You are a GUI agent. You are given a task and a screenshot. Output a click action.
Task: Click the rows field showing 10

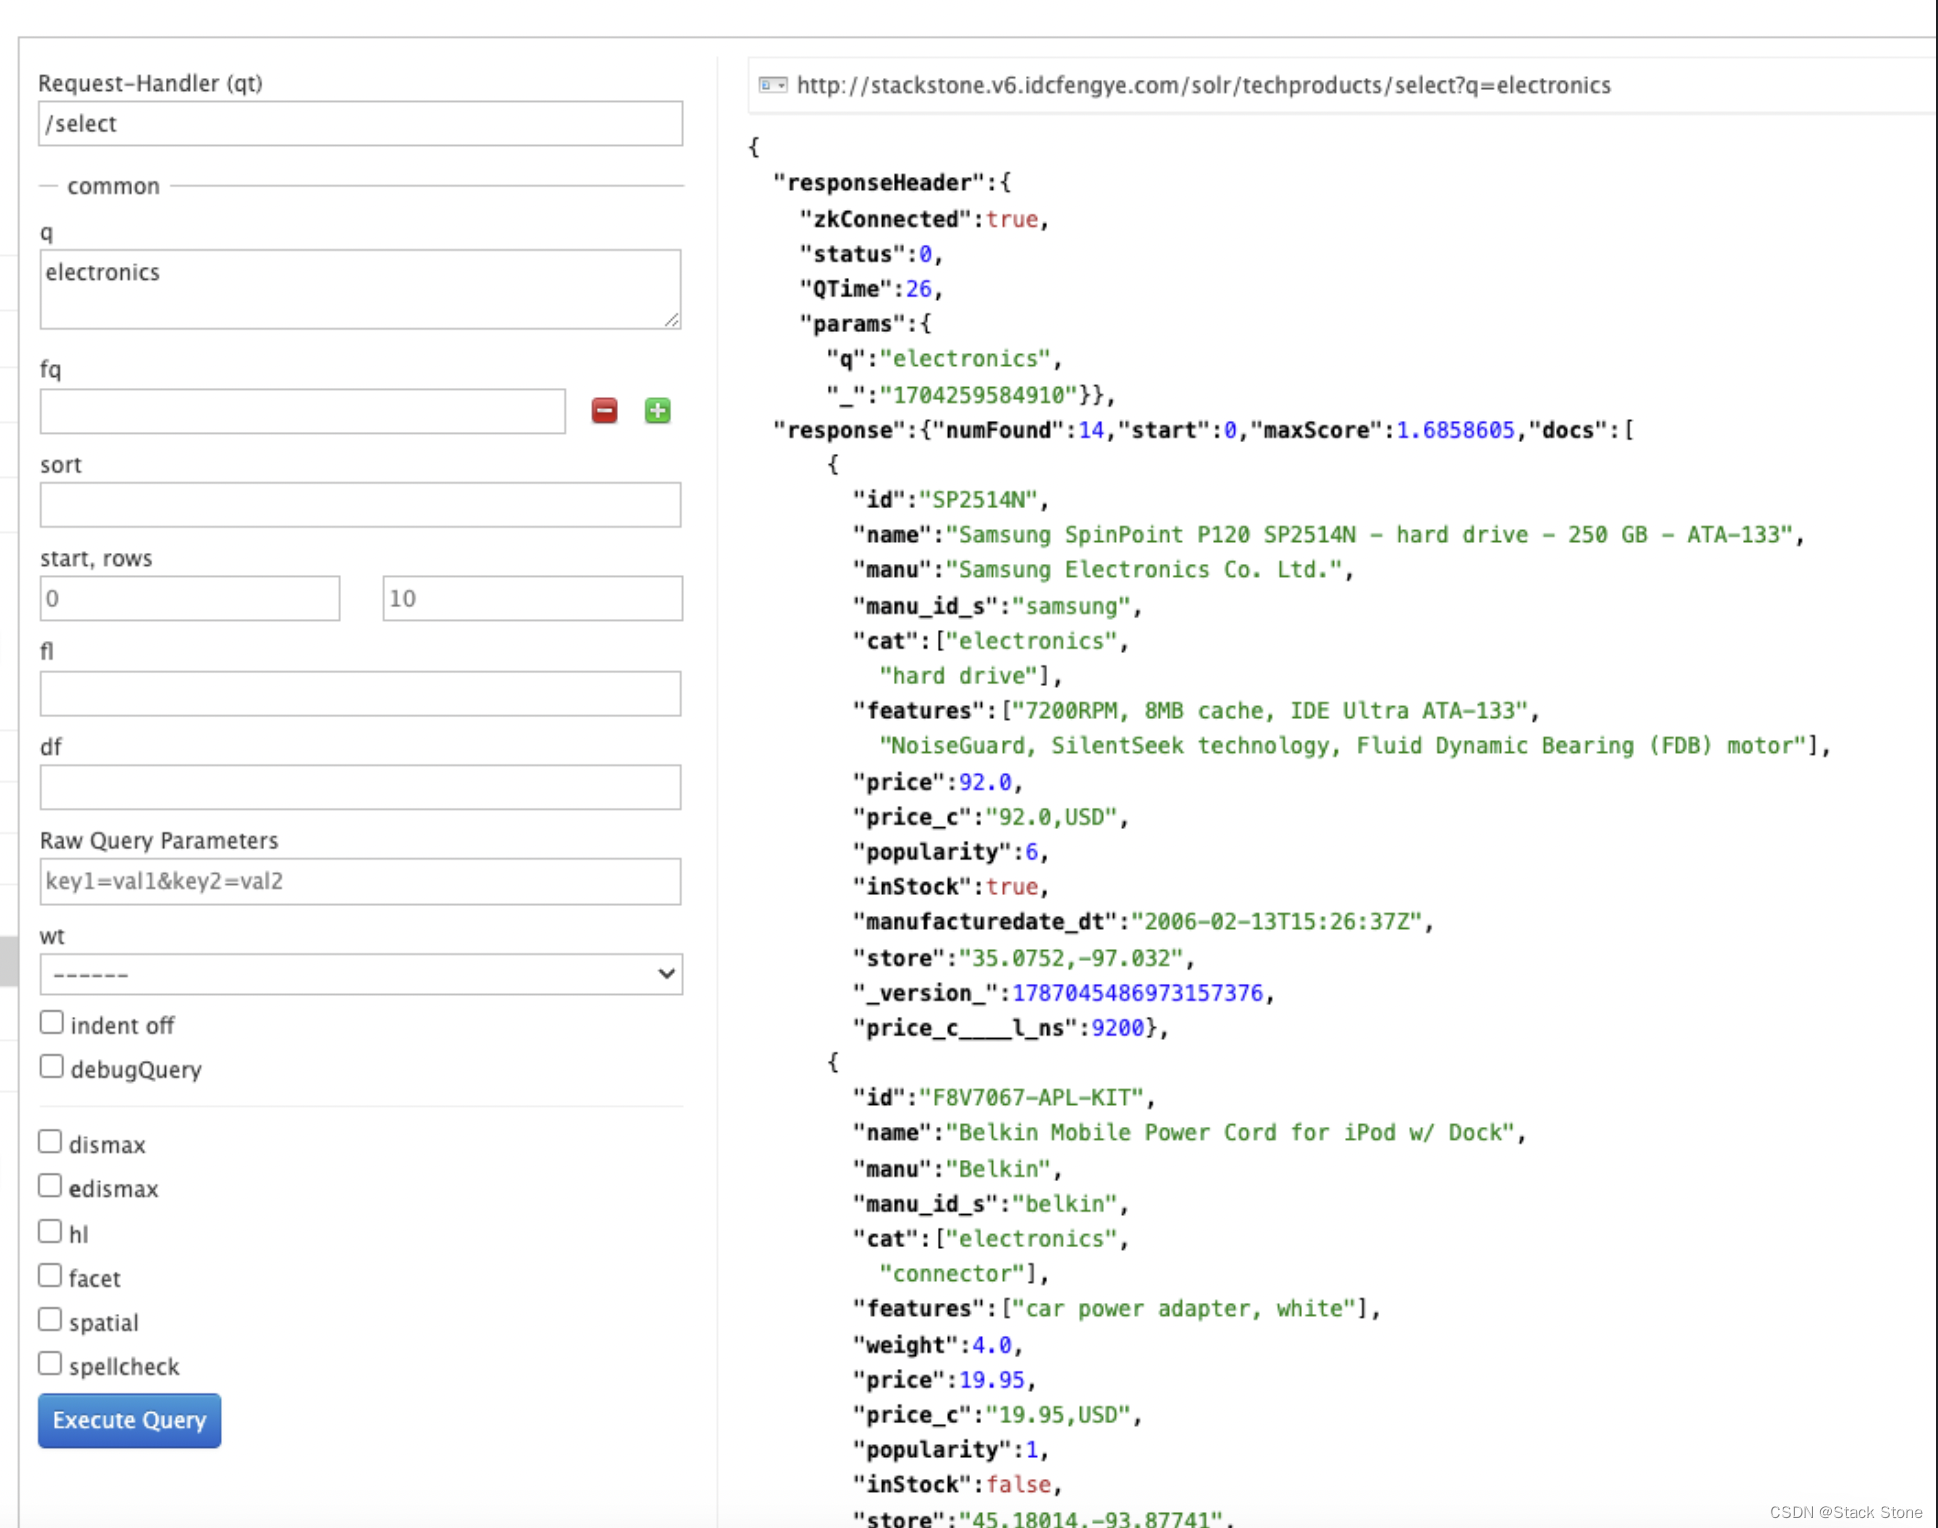[x=532, y=599]
